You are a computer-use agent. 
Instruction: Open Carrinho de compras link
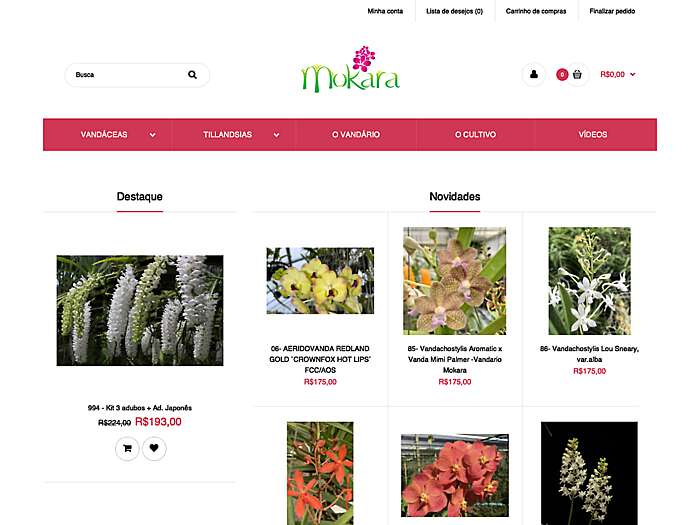click(536, 11)
